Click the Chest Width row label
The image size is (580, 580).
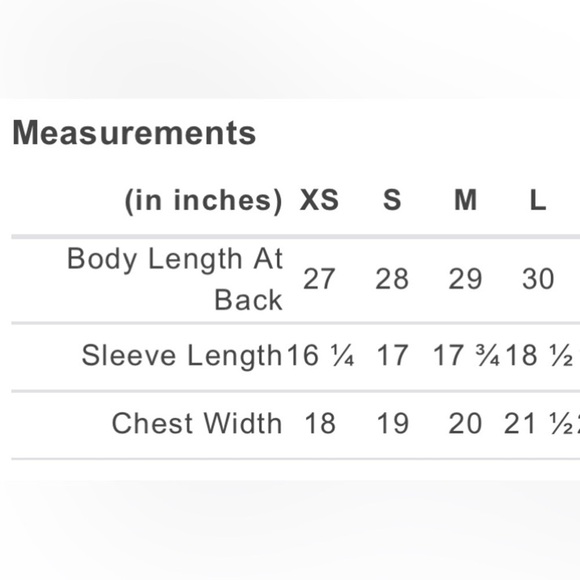click(x=197, y=423)
